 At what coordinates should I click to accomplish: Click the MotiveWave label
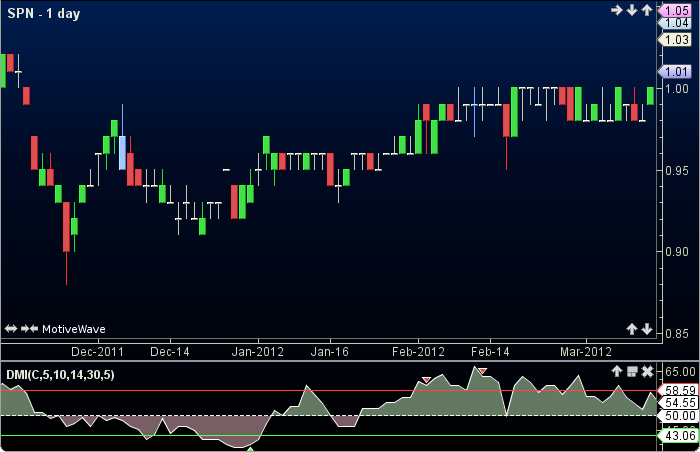tap(74, 329)
